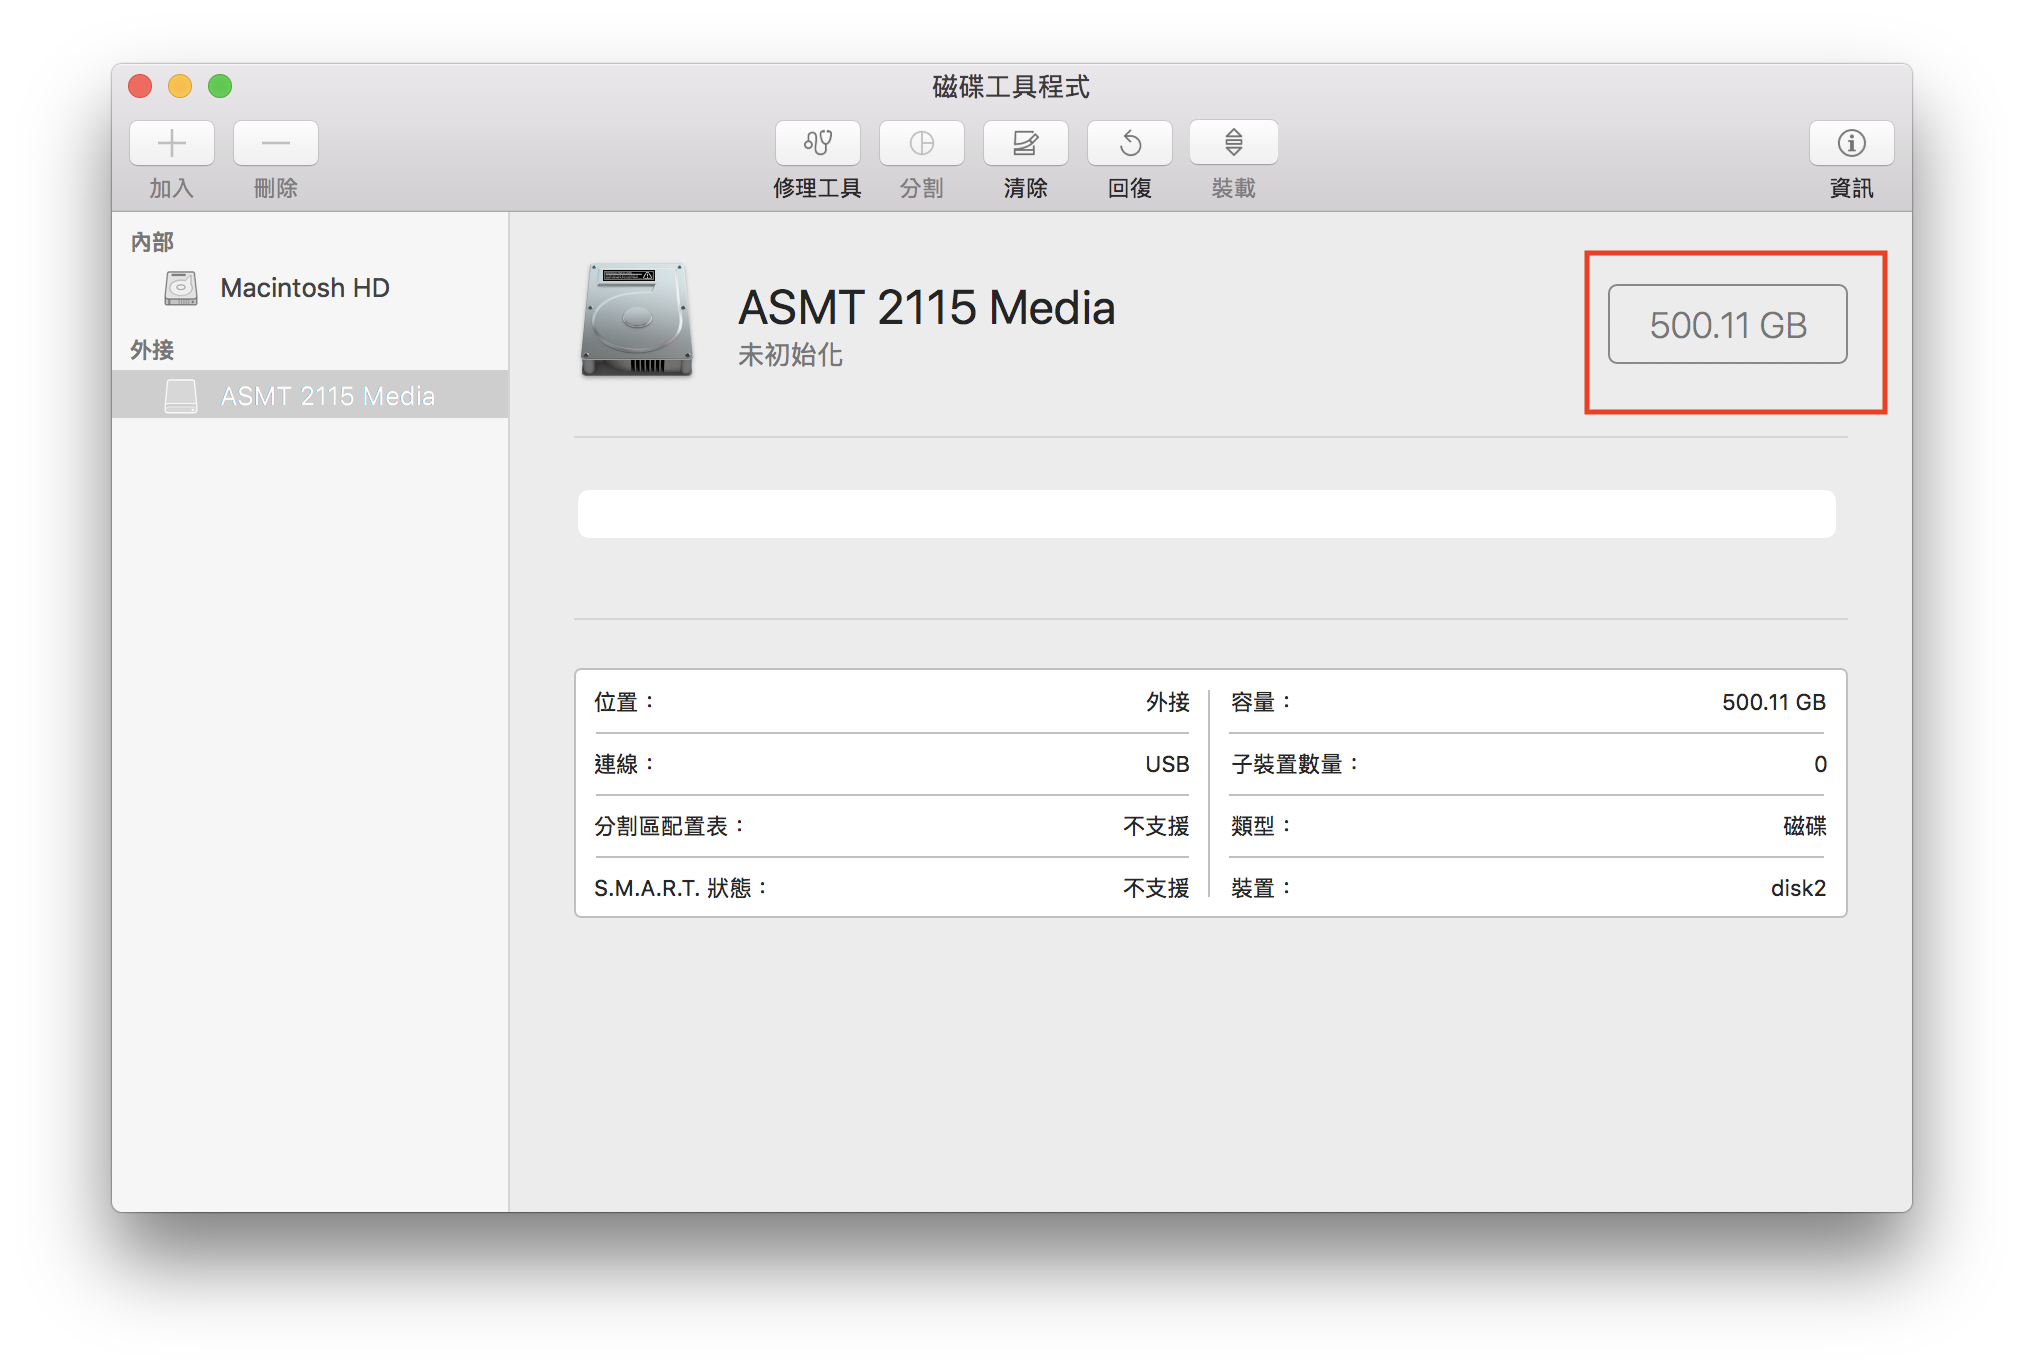Click the 裝置 label

[x=1262, y=888]
